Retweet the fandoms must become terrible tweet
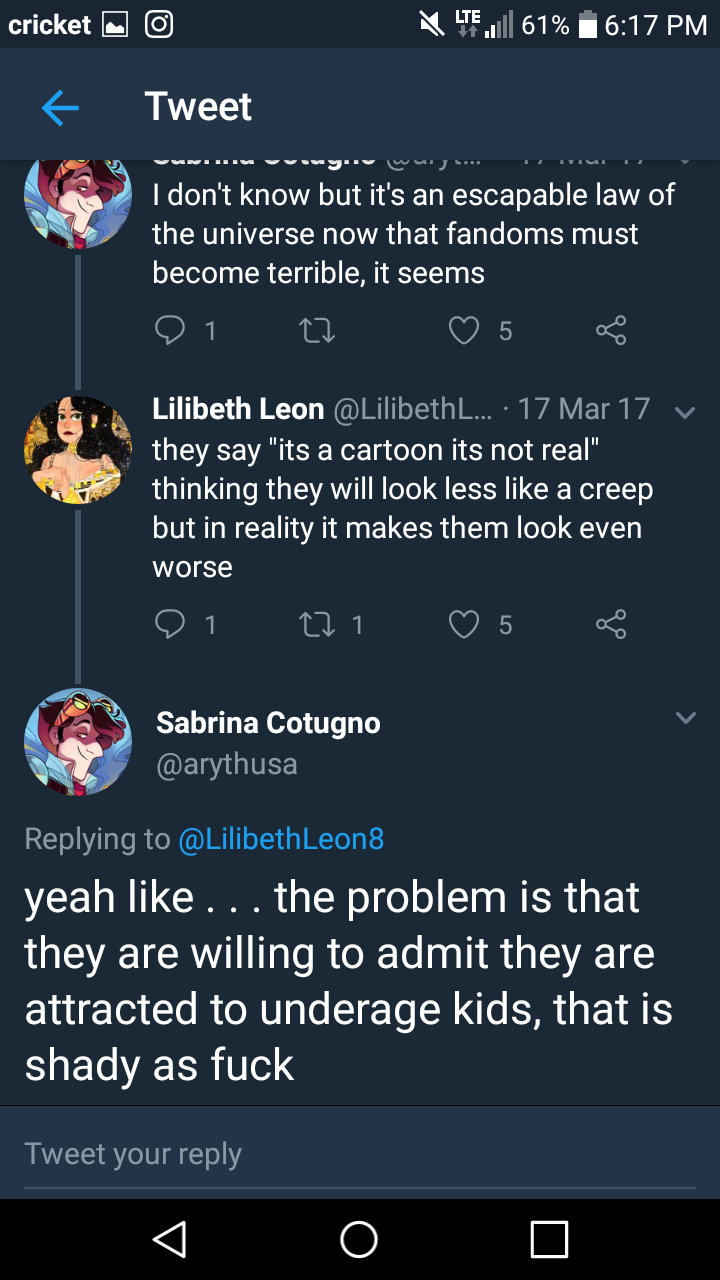The width and height of the screenshot is (720, 1280). pyautogui.click(x=316, y=330)
